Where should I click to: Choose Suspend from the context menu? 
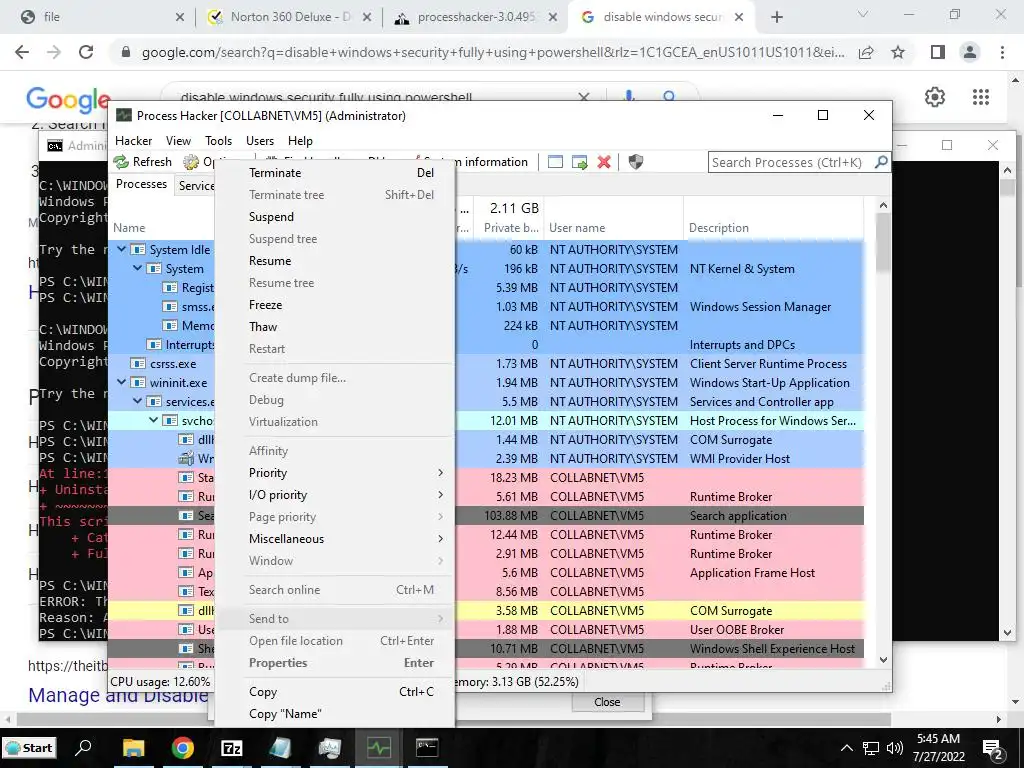point(335,217)
